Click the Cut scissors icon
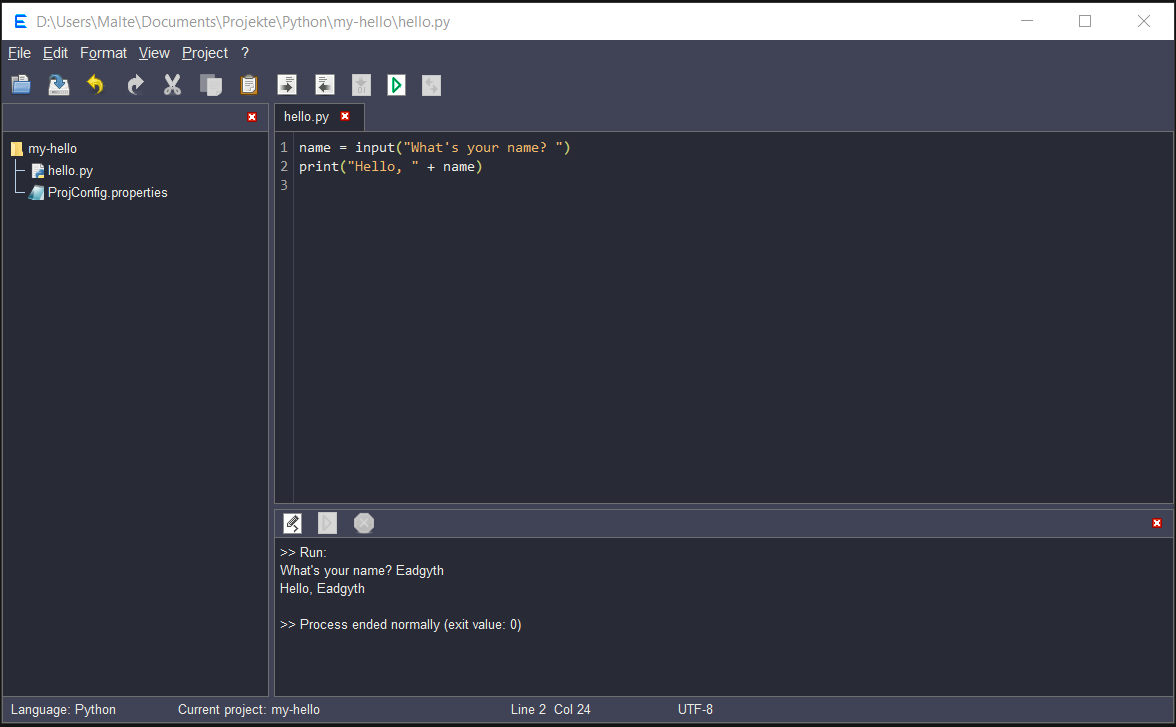 172,85
